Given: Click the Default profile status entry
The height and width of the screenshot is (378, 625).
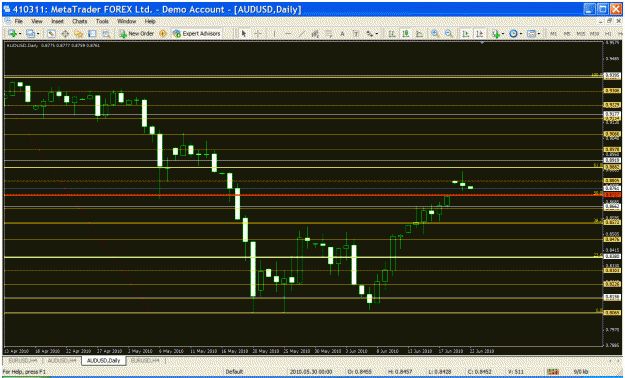Looking at the screenshot, I should [x=234, y=372].
